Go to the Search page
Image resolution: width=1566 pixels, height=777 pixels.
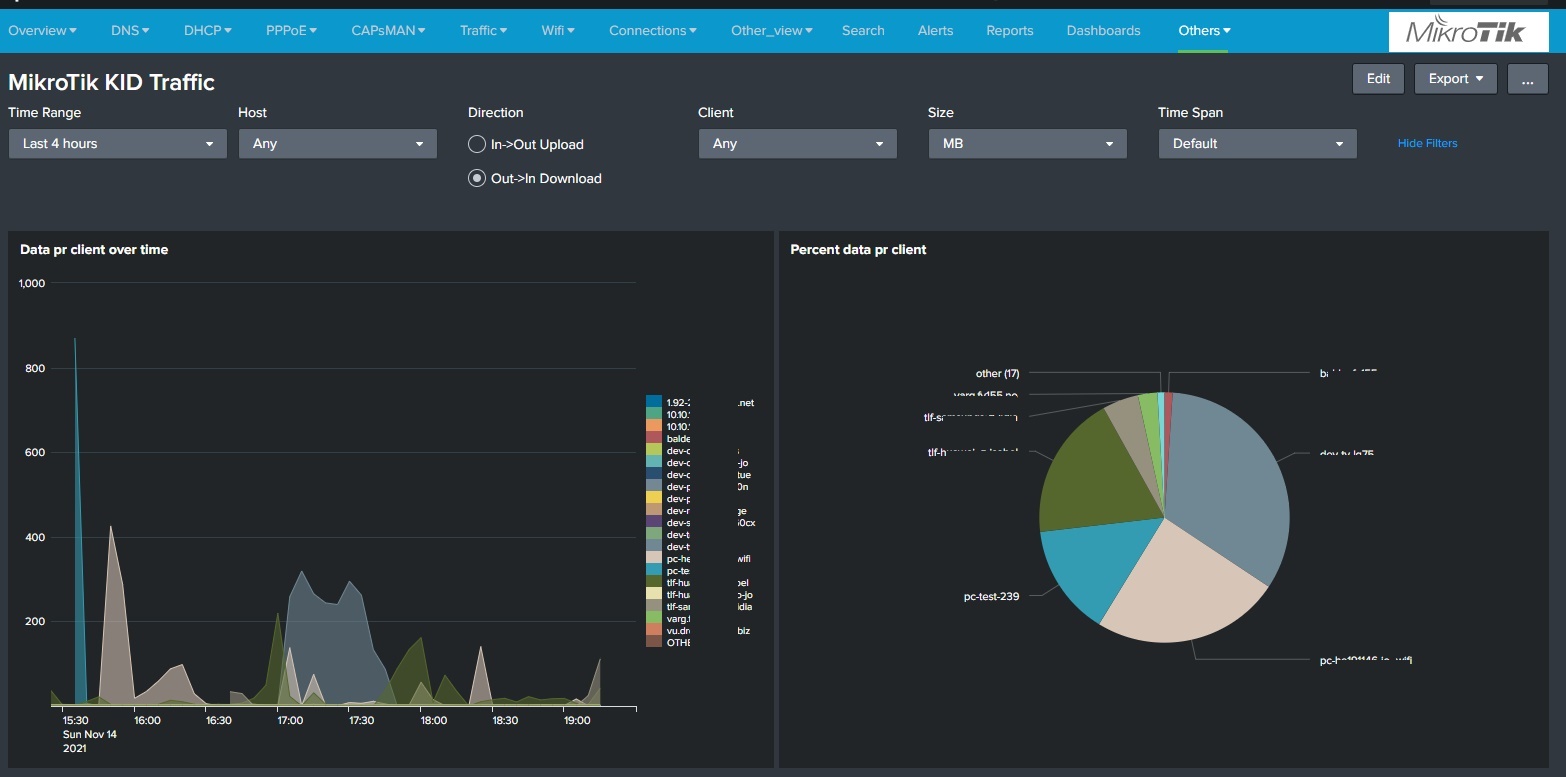tap(863, 30)
